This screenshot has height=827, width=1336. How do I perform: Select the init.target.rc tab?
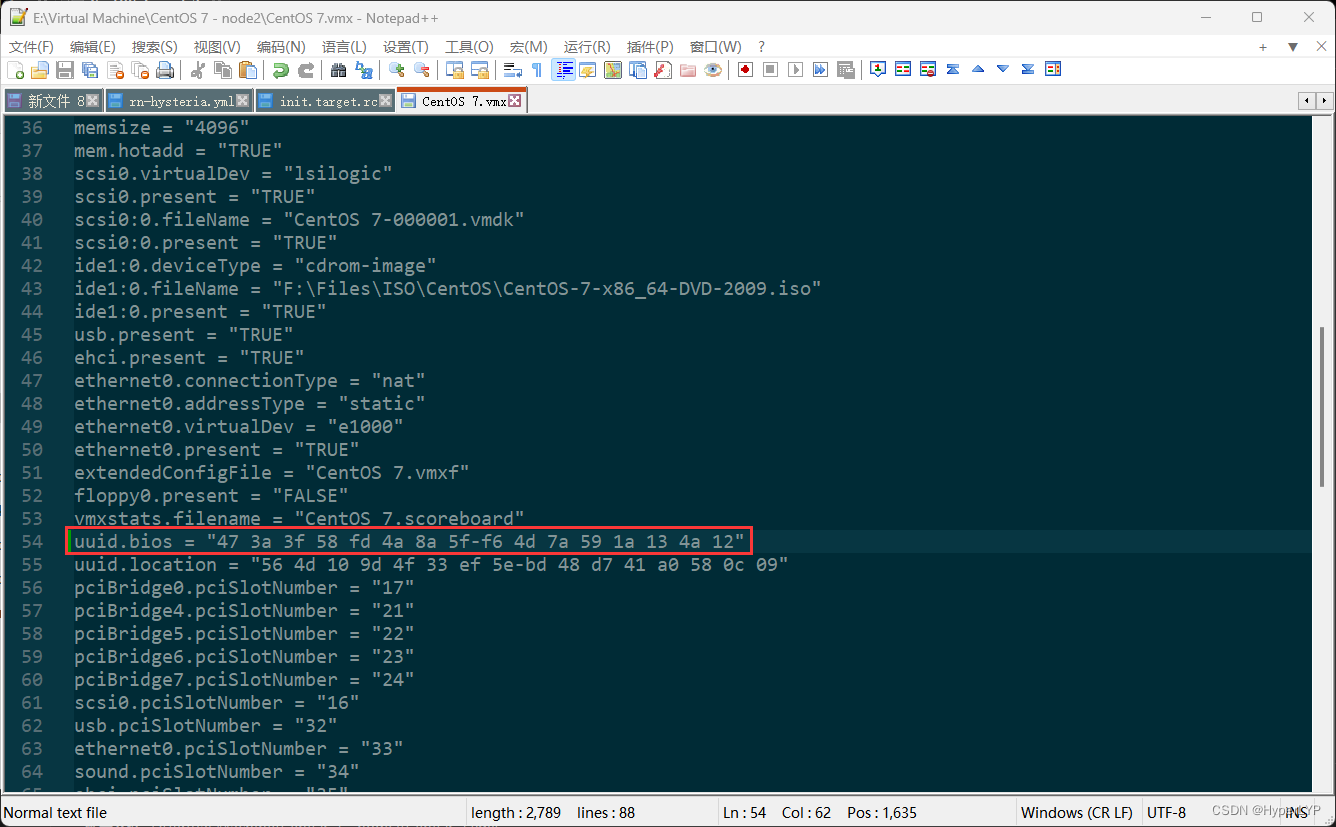click(x=318, y=100)
